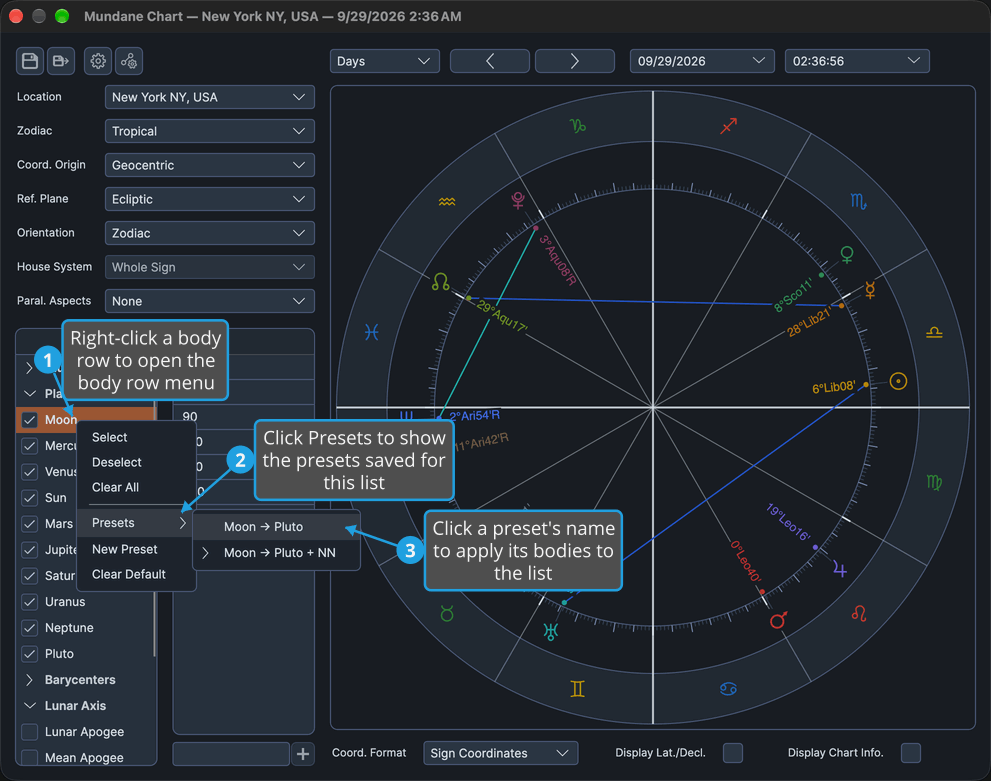The height and width of the screenshot is (781, 991).
Task: Click the plus add button
Action: [303, 754]
